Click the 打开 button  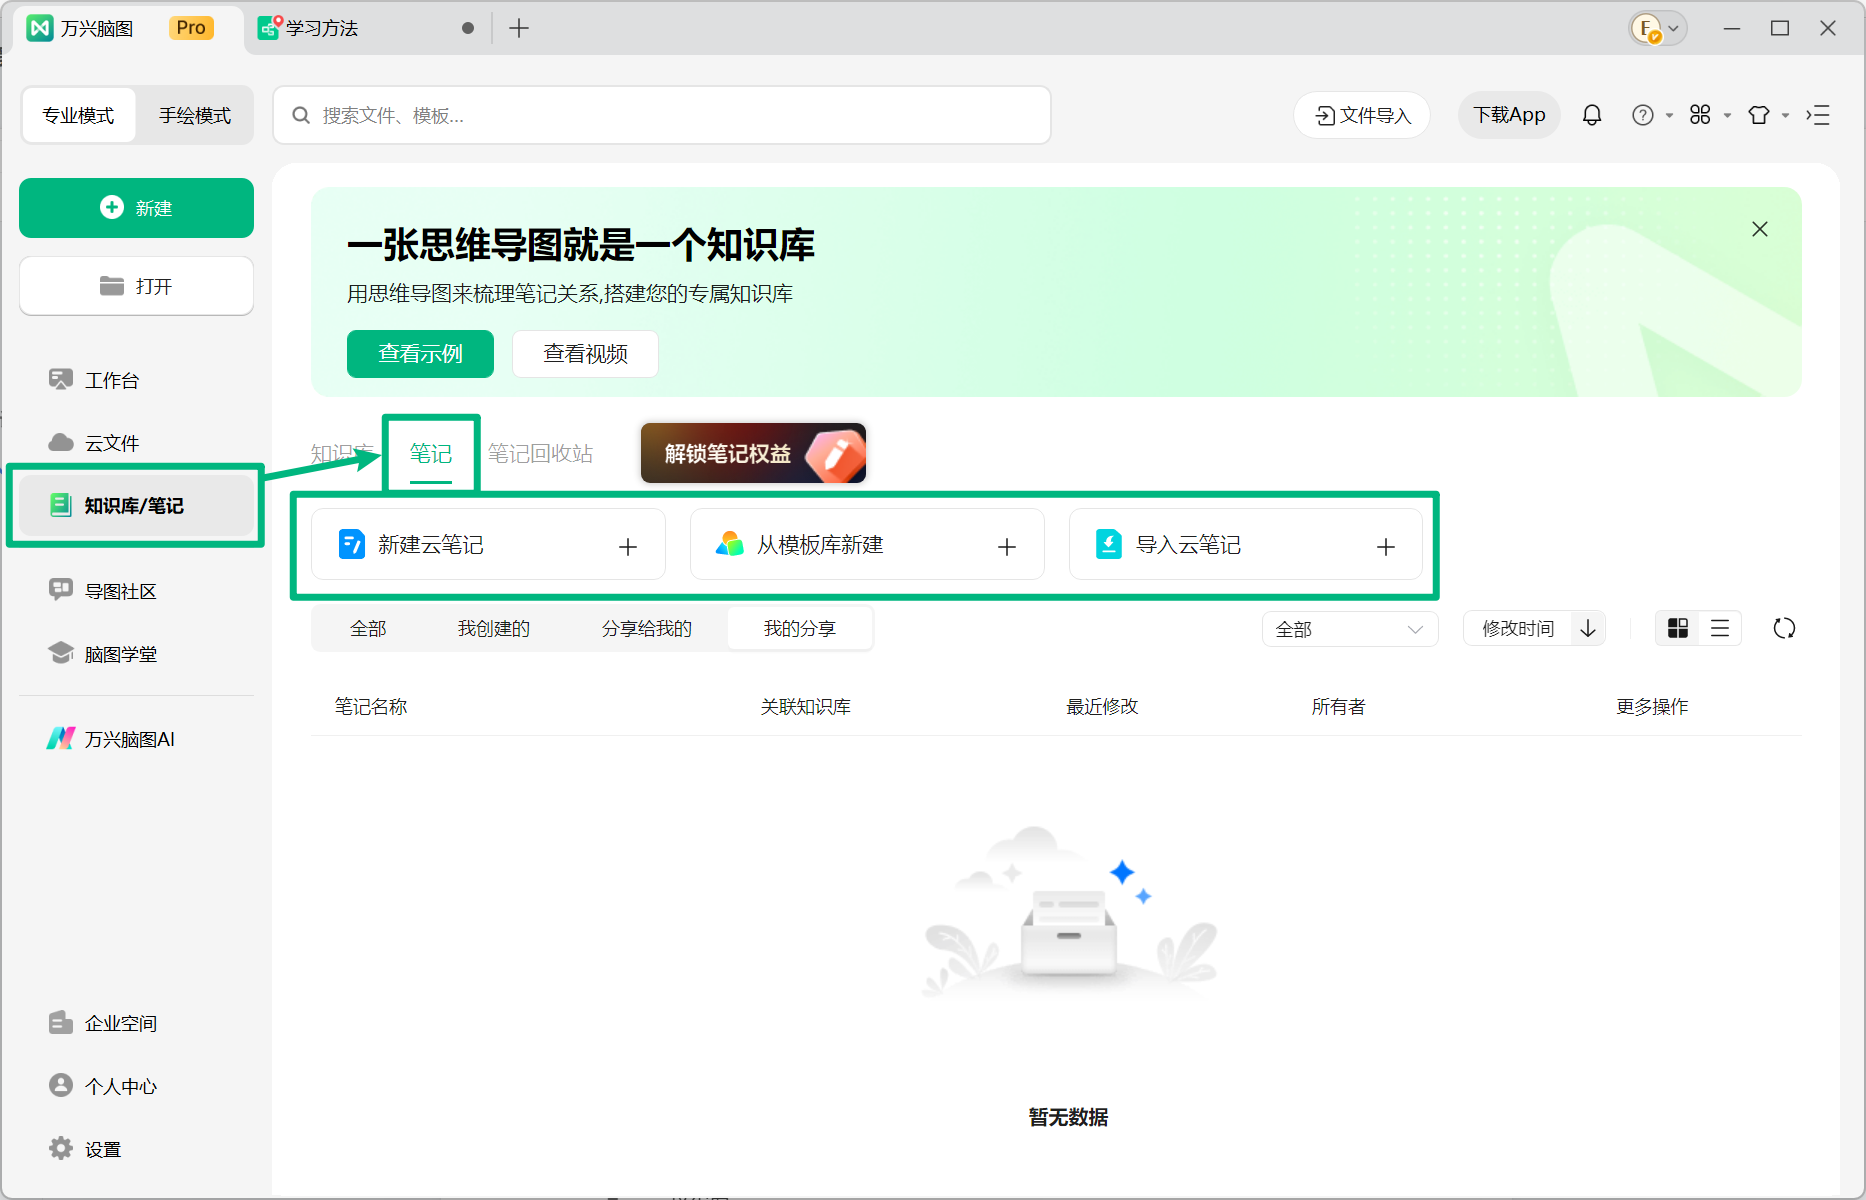click(x=136, y=286)
